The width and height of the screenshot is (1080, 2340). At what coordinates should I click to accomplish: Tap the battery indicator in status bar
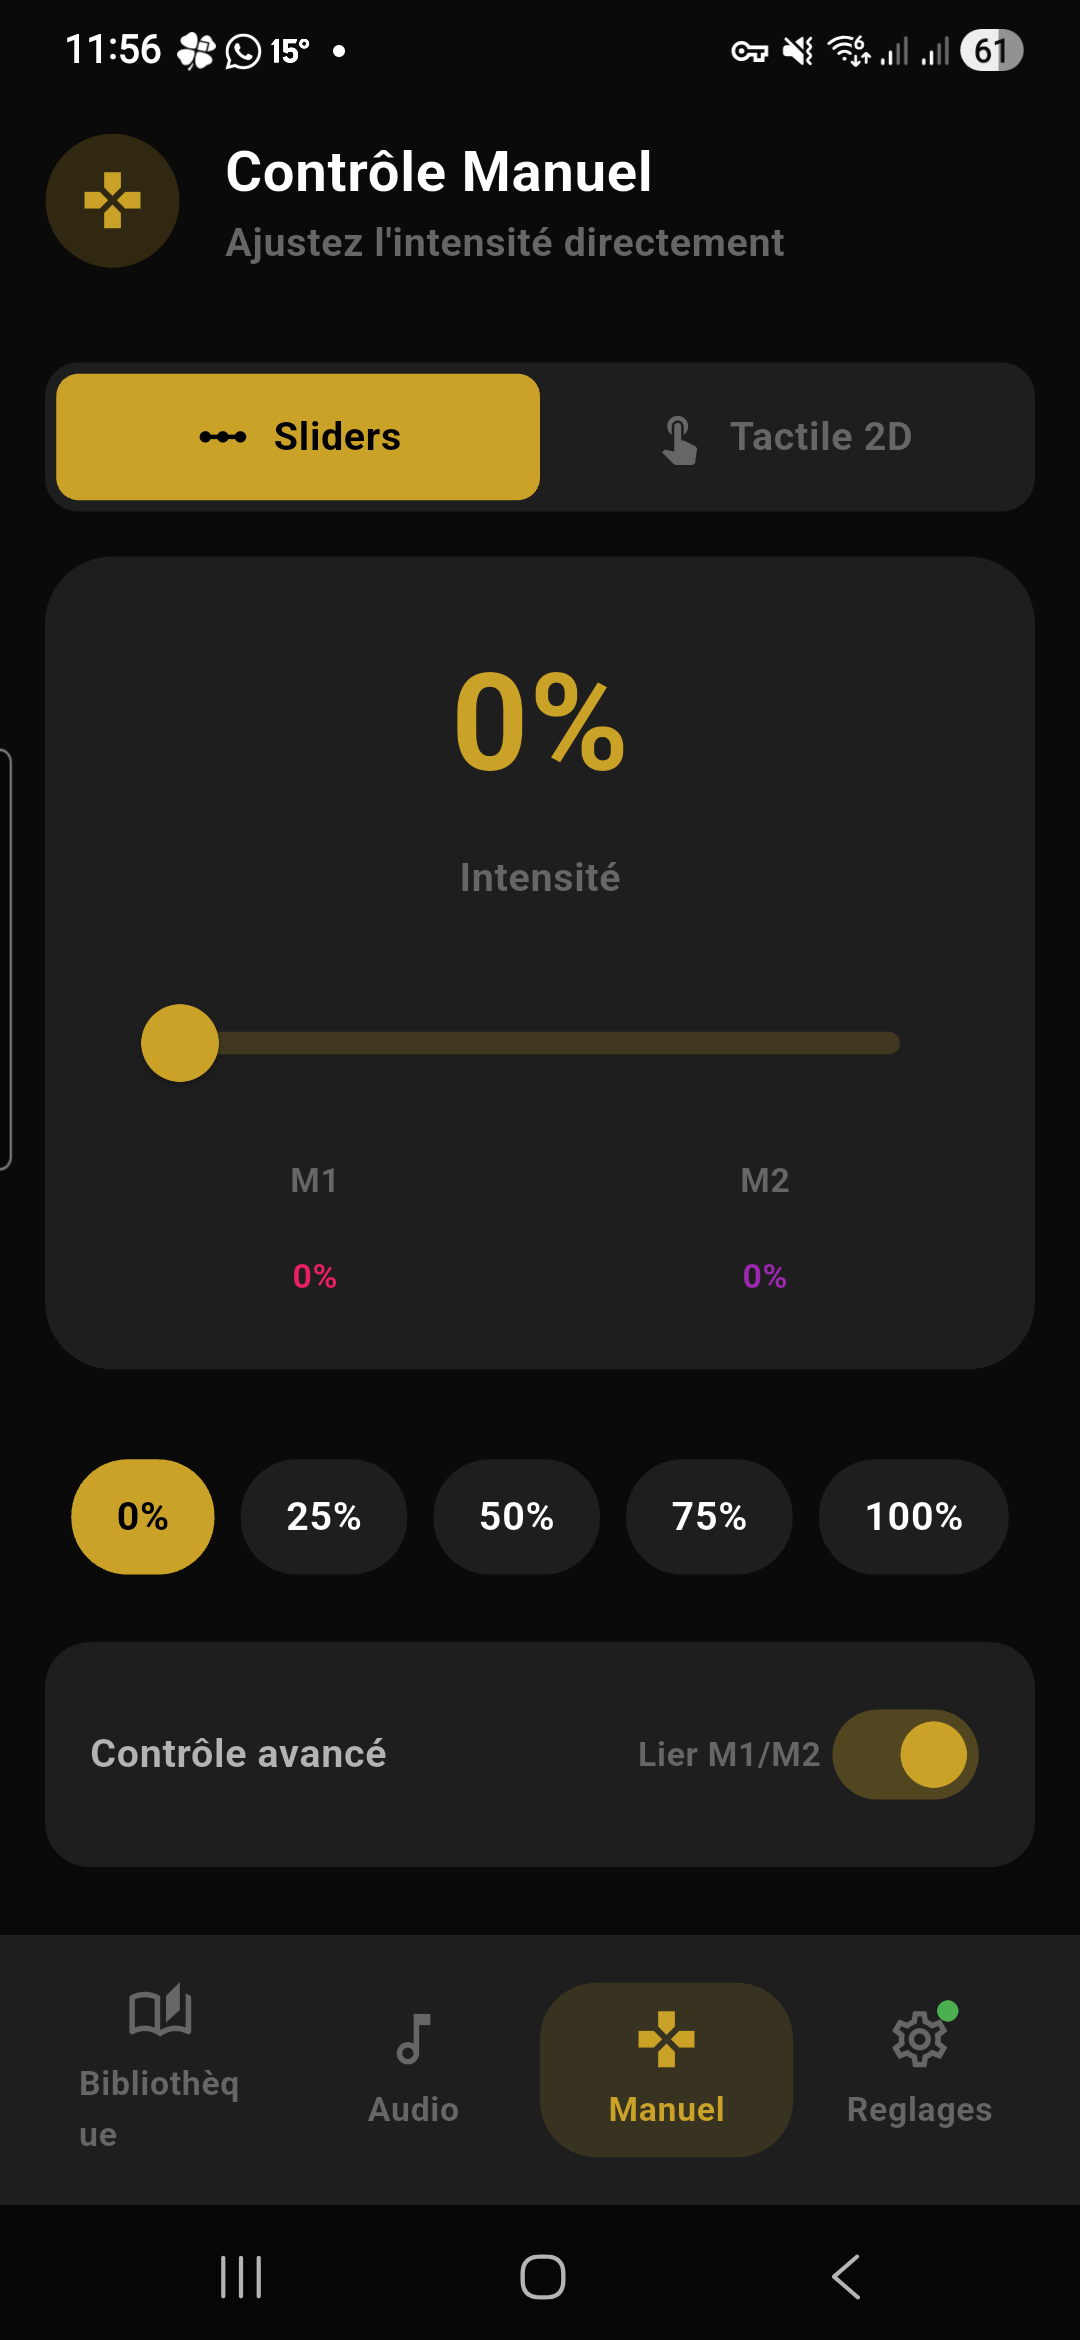[x=991, y=50]
